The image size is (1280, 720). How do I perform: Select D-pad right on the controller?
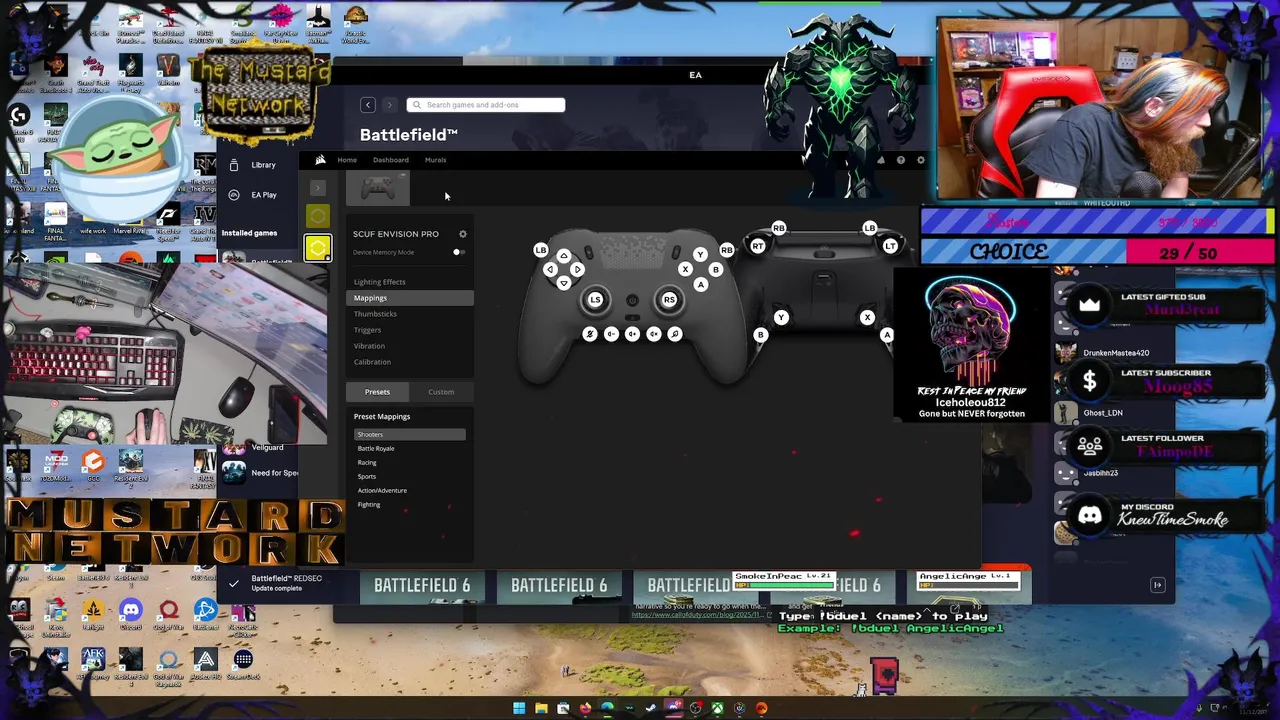tap(578, 270)
